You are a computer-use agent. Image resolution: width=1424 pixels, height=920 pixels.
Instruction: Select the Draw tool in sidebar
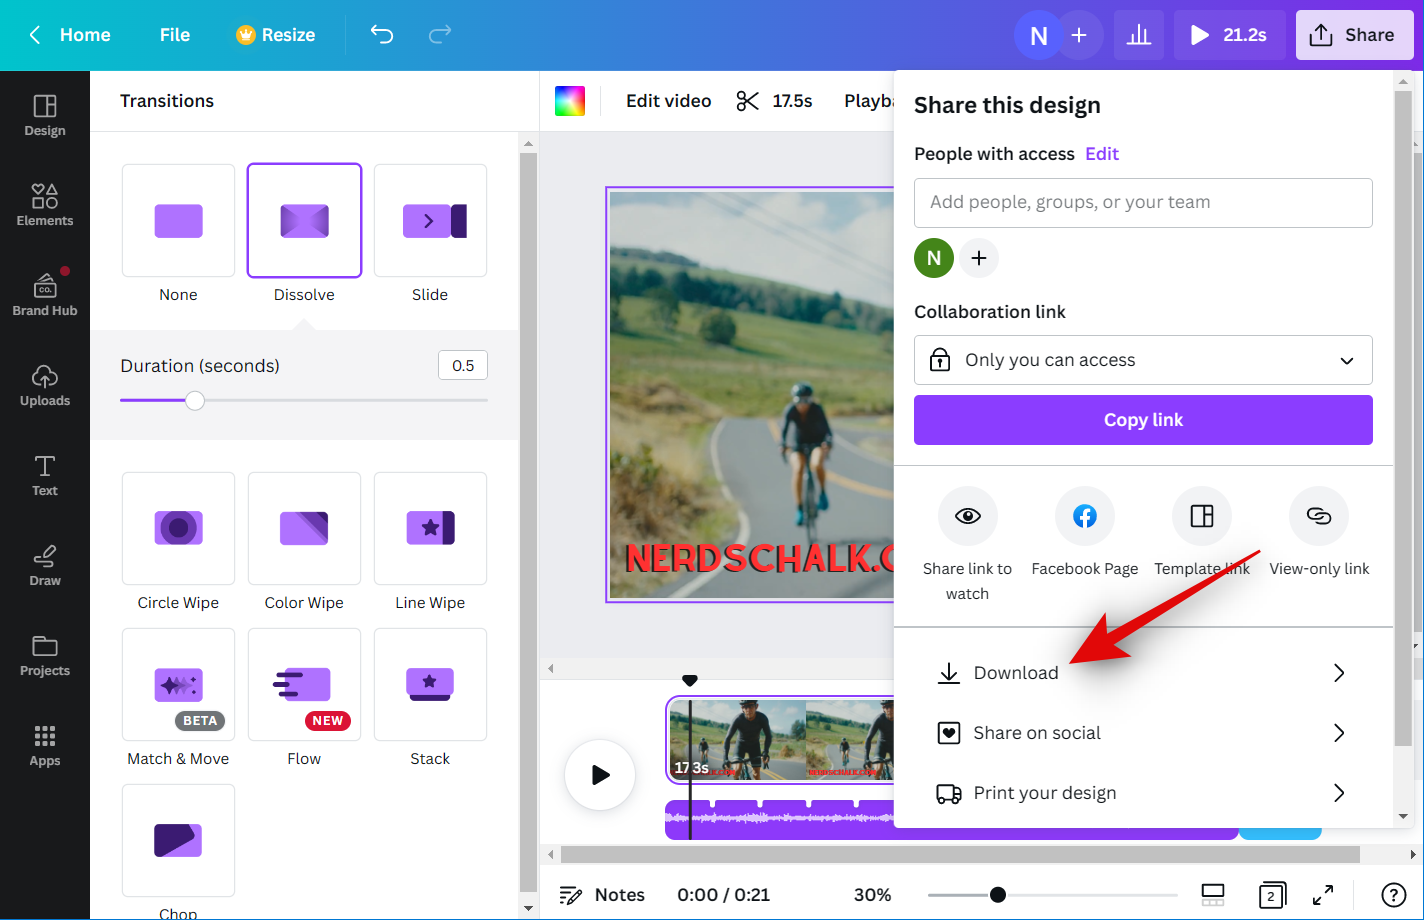click(45, 565)
